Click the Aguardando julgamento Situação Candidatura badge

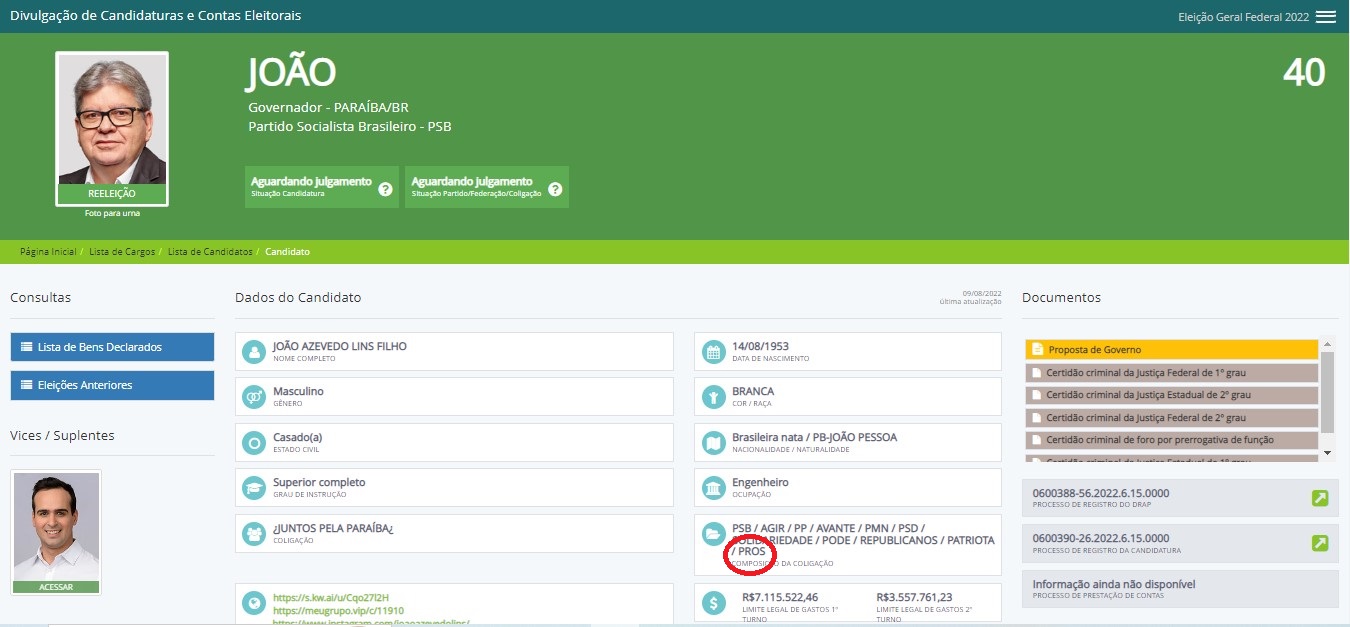click(322, 187)
